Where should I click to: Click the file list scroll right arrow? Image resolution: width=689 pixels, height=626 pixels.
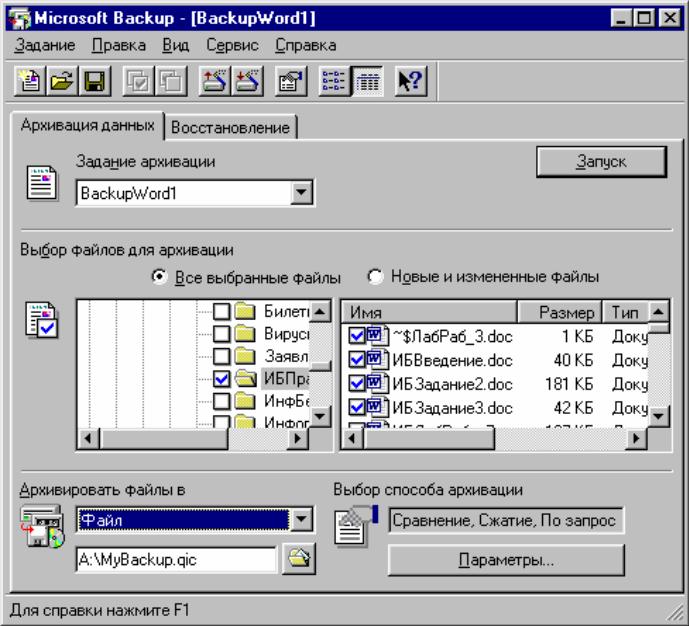pyautogui.click(x=636, y=438)
